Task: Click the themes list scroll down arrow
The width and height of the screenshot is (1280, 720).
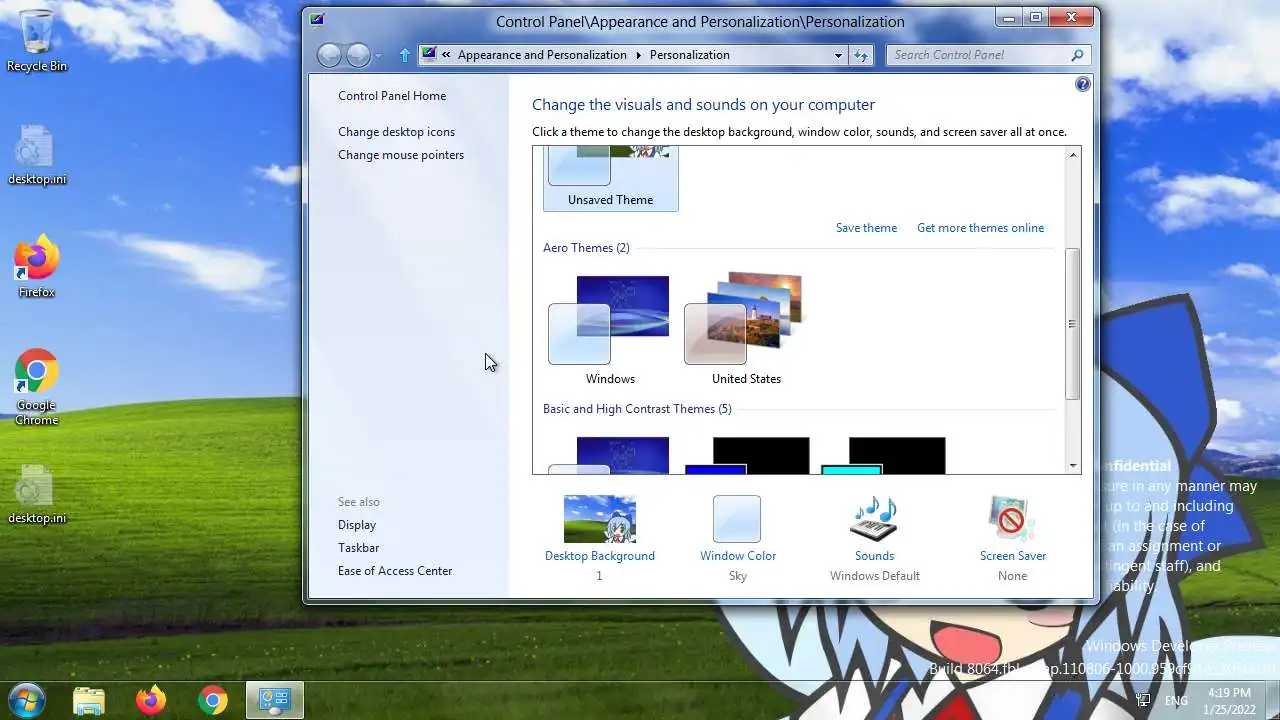Action: [x=1073, y=465]
